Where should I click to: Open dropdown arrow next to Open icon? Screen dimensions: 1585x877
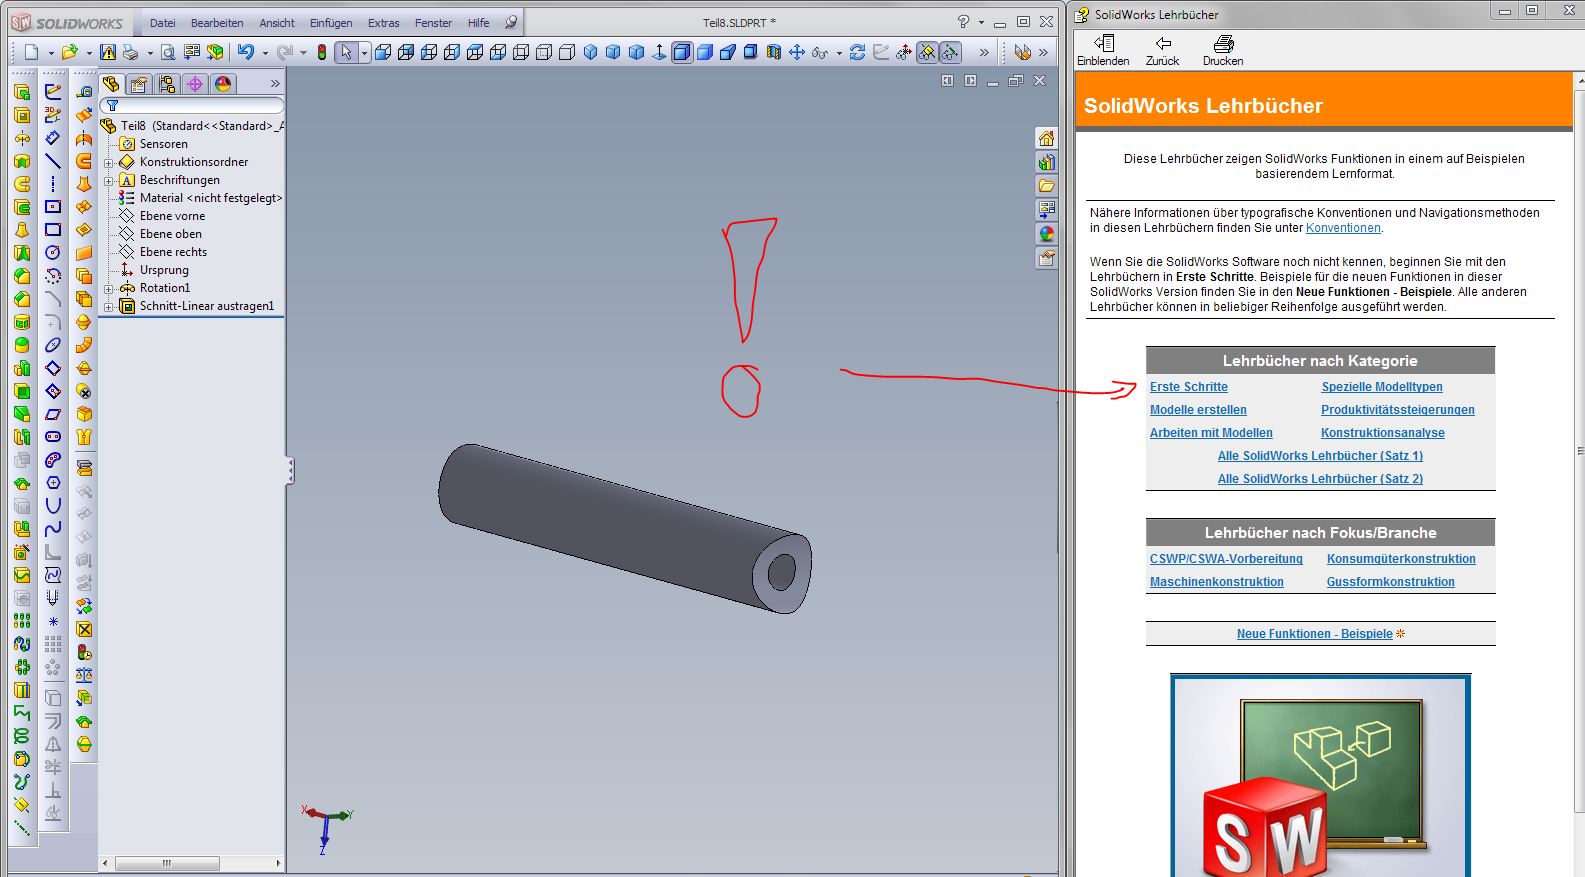(x=88, y=53)
